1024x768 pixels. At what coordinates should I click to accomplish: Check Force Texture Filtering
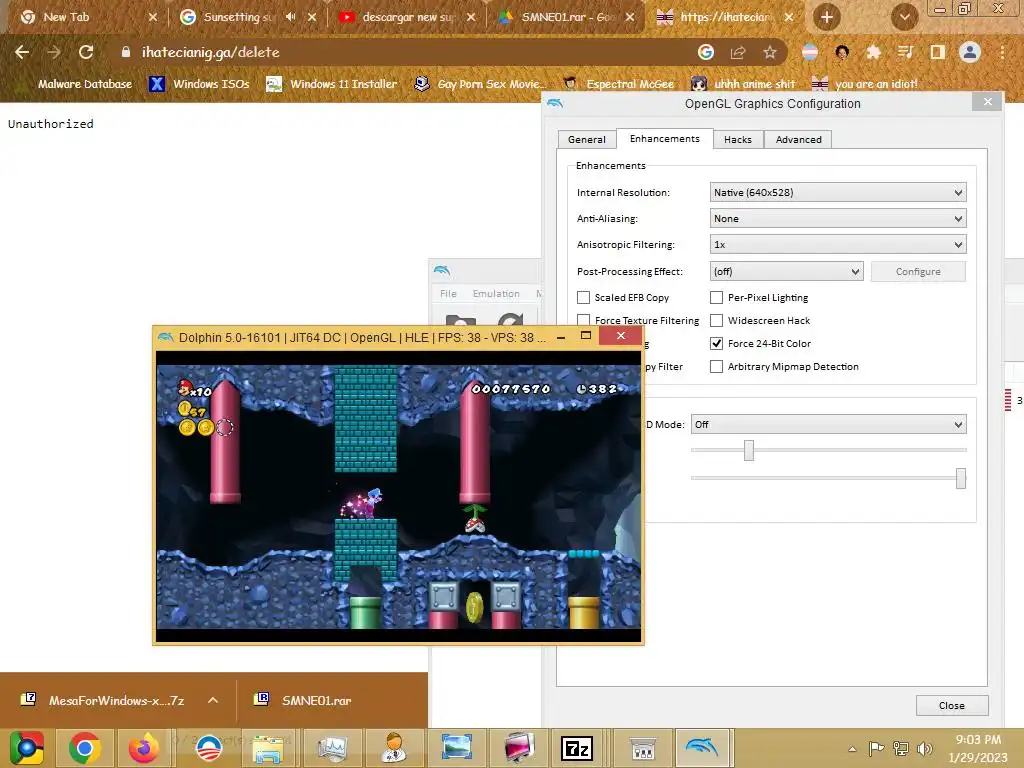click(583, 321)
